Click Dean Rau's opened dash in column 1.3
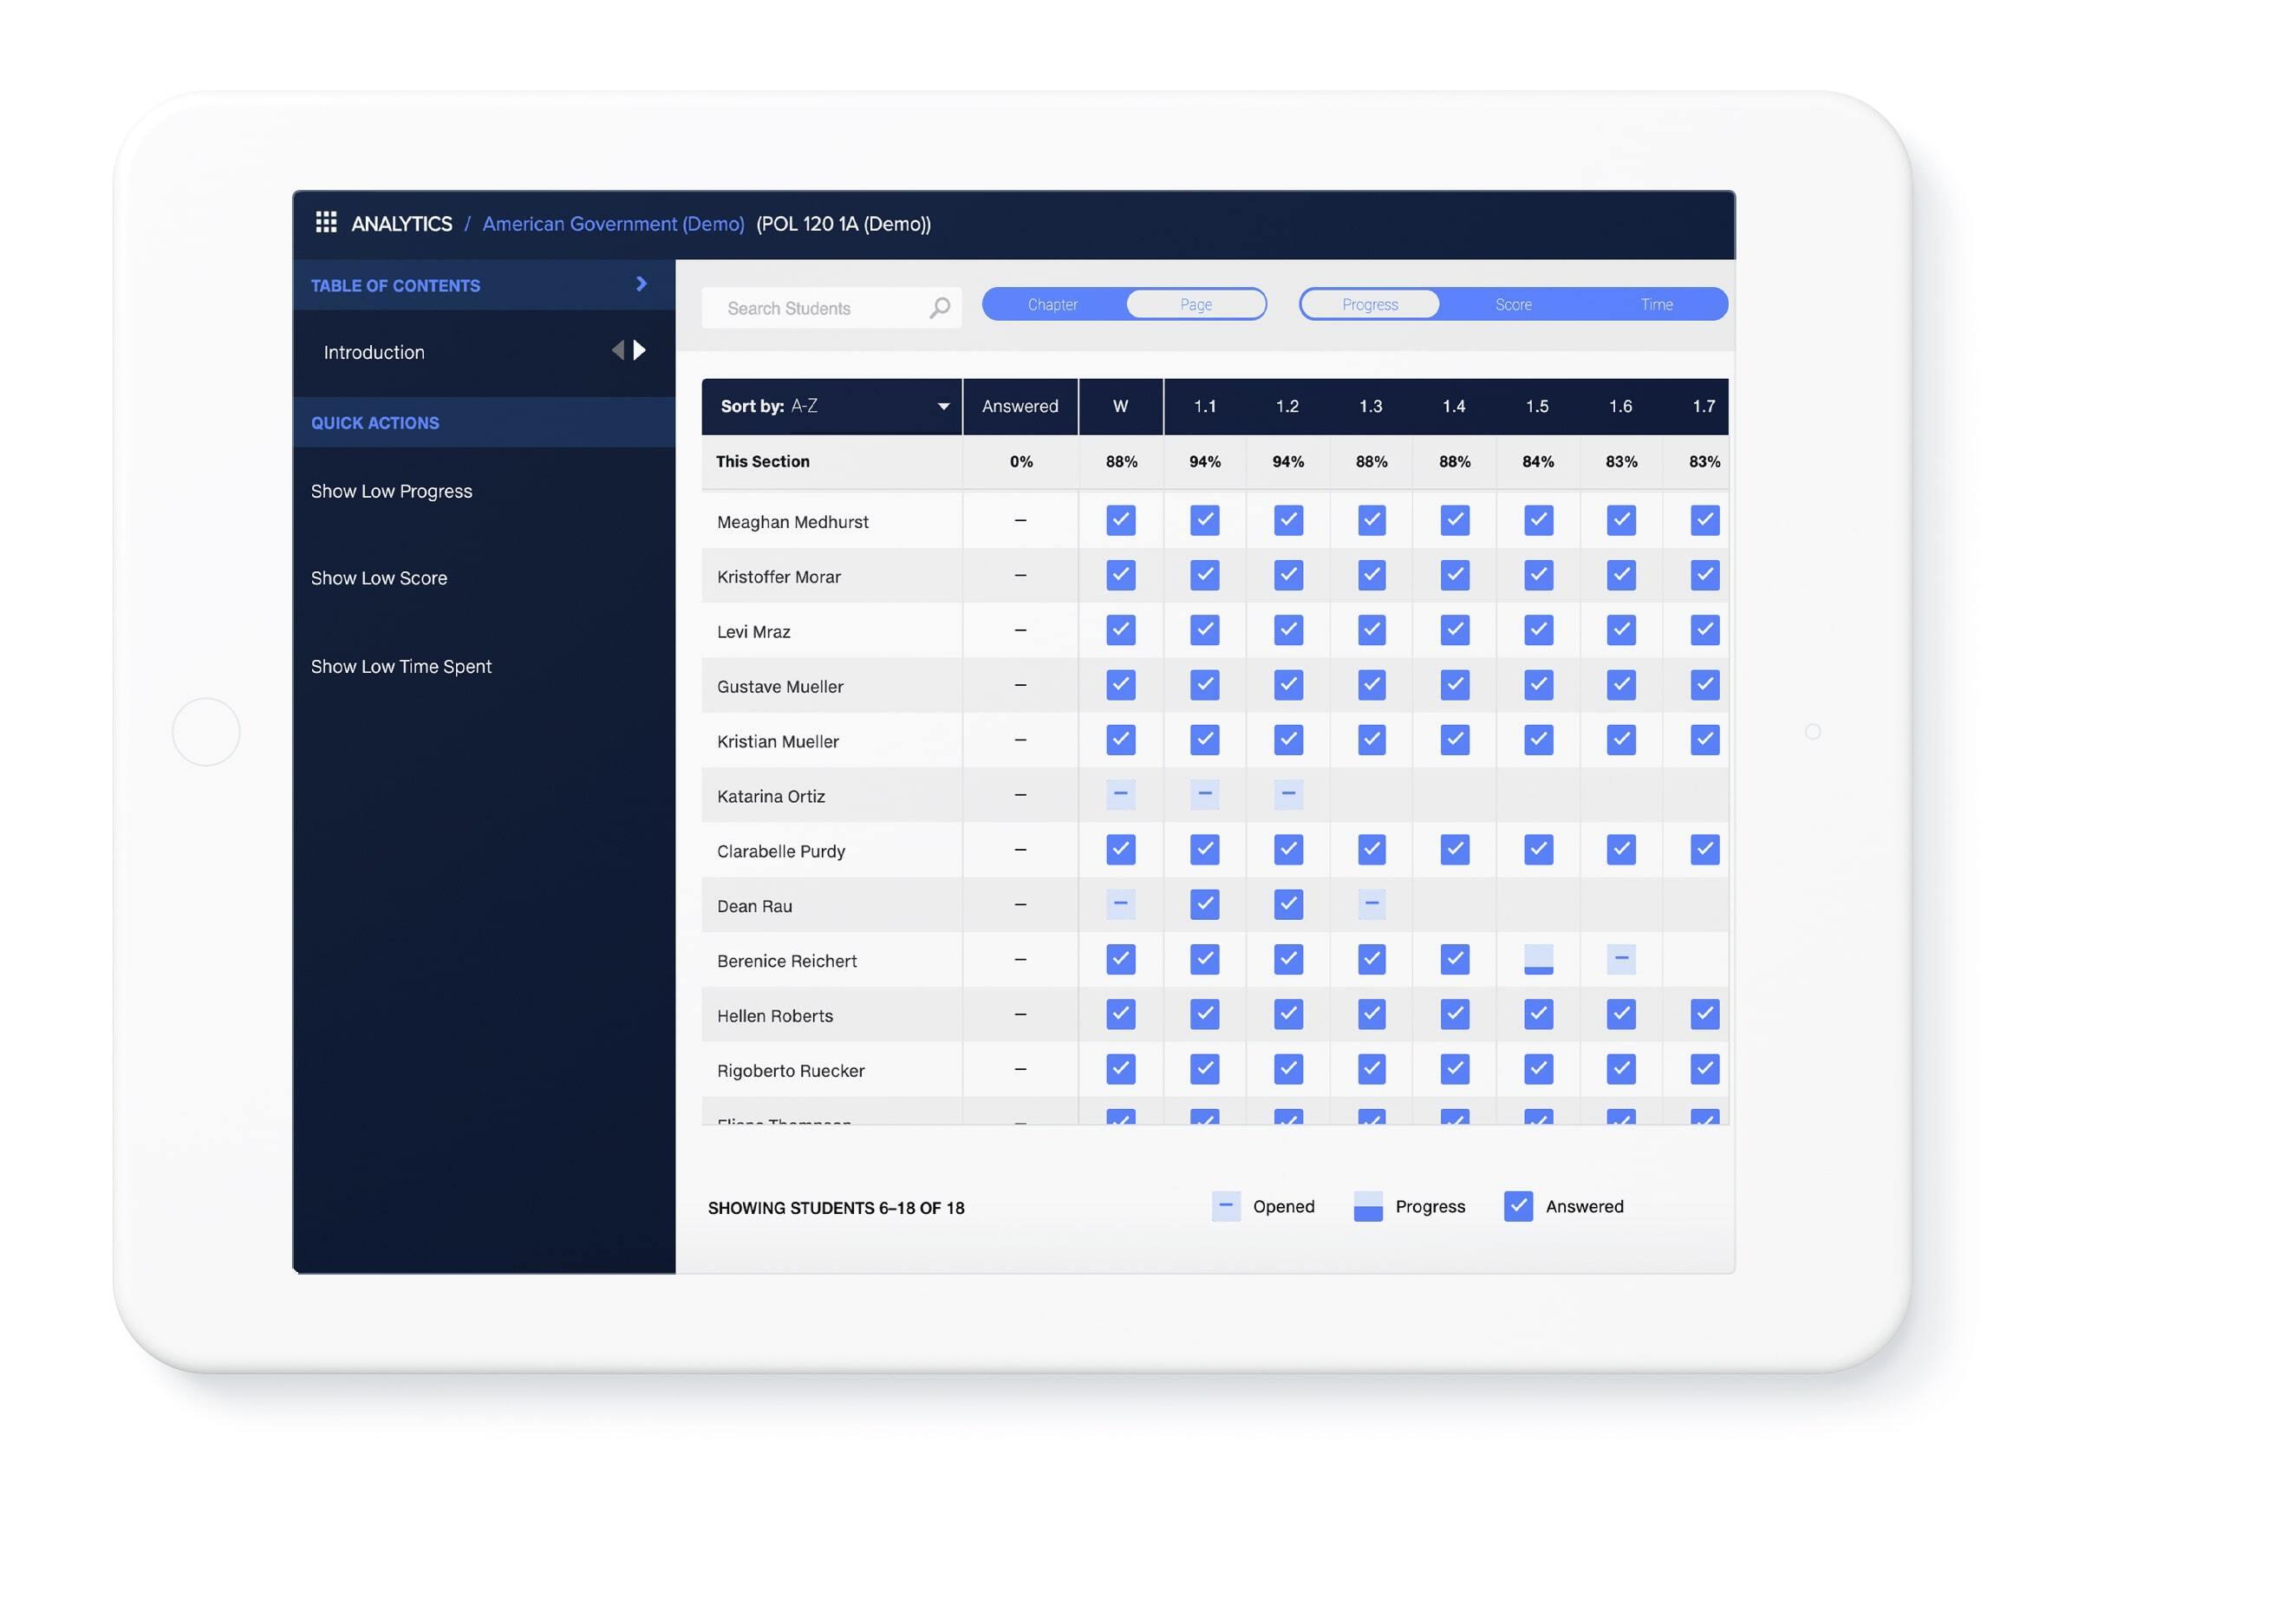The width and height of the screenshot is (2274, 1624). point(1371,904)
